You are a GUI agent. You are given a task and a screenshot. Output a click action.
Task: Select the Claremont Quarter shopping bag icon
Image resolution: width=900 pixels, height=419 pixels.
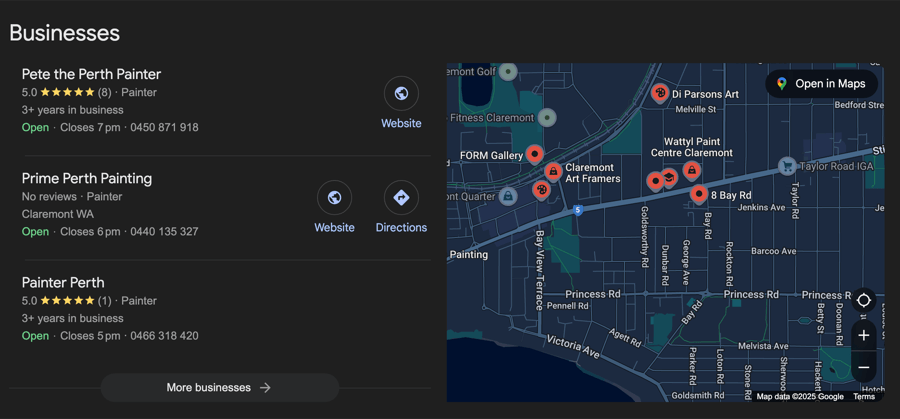(x=508, y=196)
